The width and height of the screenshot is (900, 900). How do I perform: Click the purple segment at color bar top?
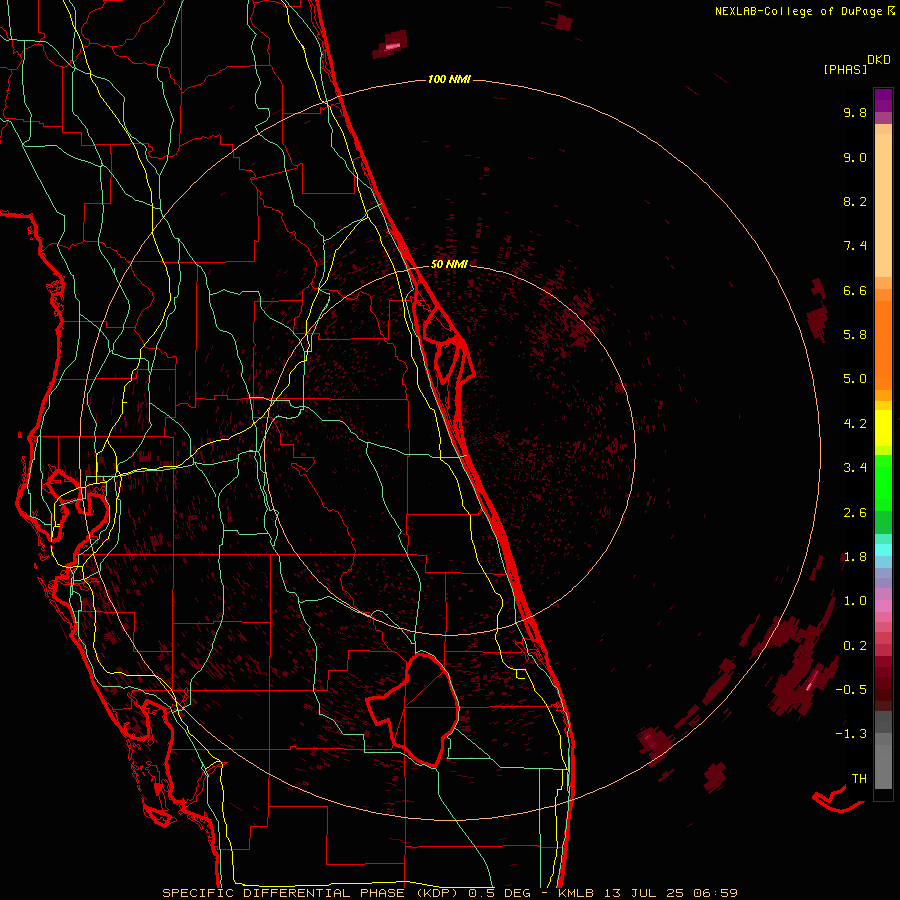click(x=883, y=100)
